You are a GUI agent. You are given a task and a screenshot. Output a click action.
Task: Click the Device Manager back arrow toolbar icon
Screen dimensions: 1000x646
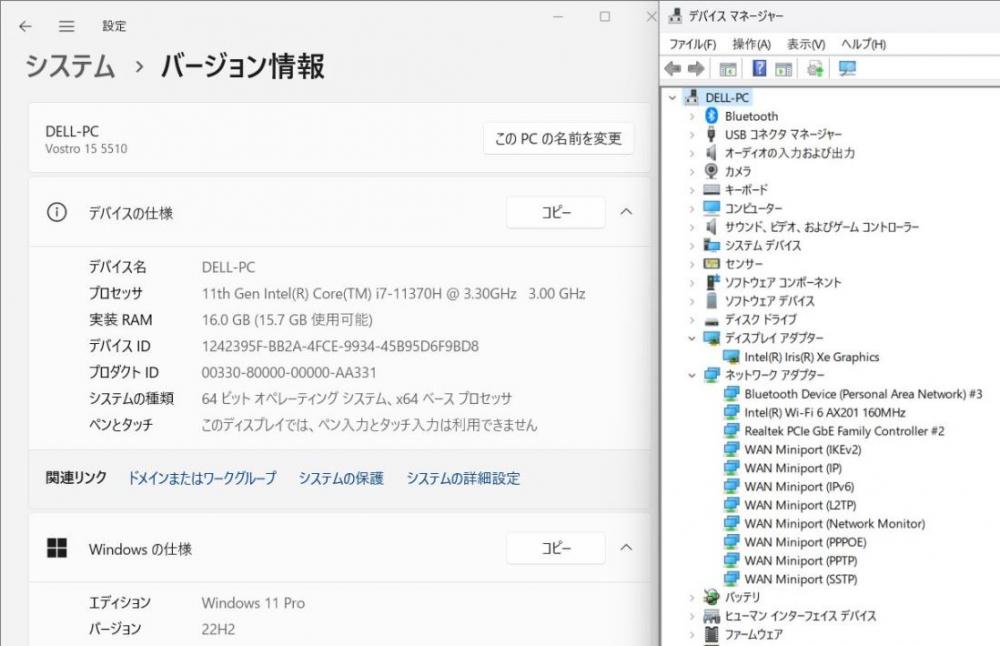(x=672, y=68)
